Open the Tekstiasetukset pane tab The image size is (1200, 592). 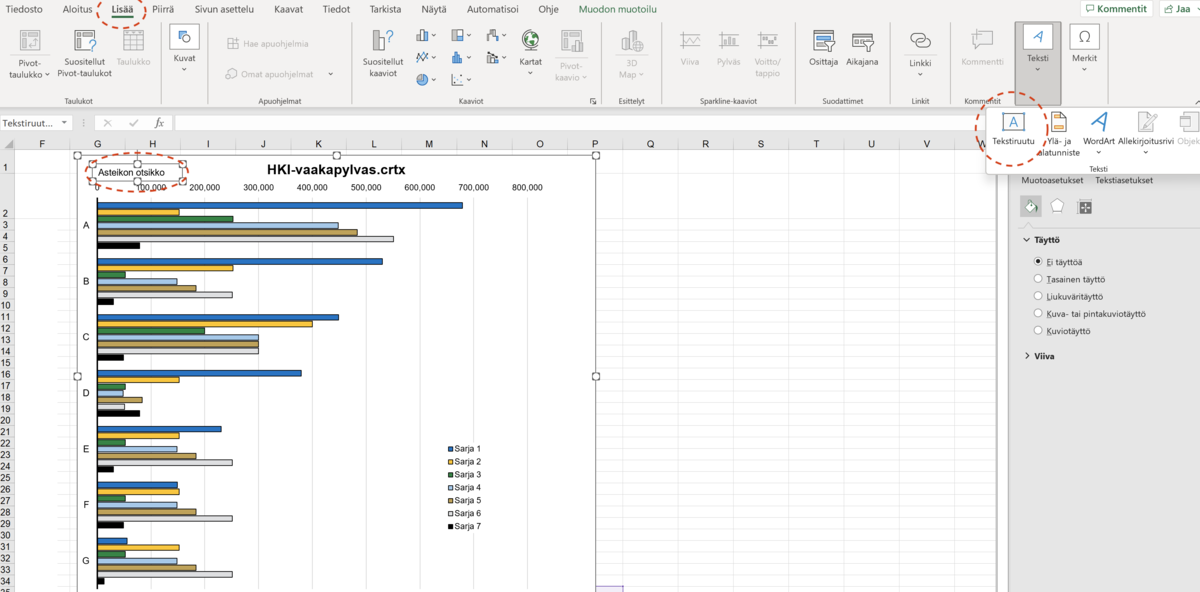(x=1123, y=181)
